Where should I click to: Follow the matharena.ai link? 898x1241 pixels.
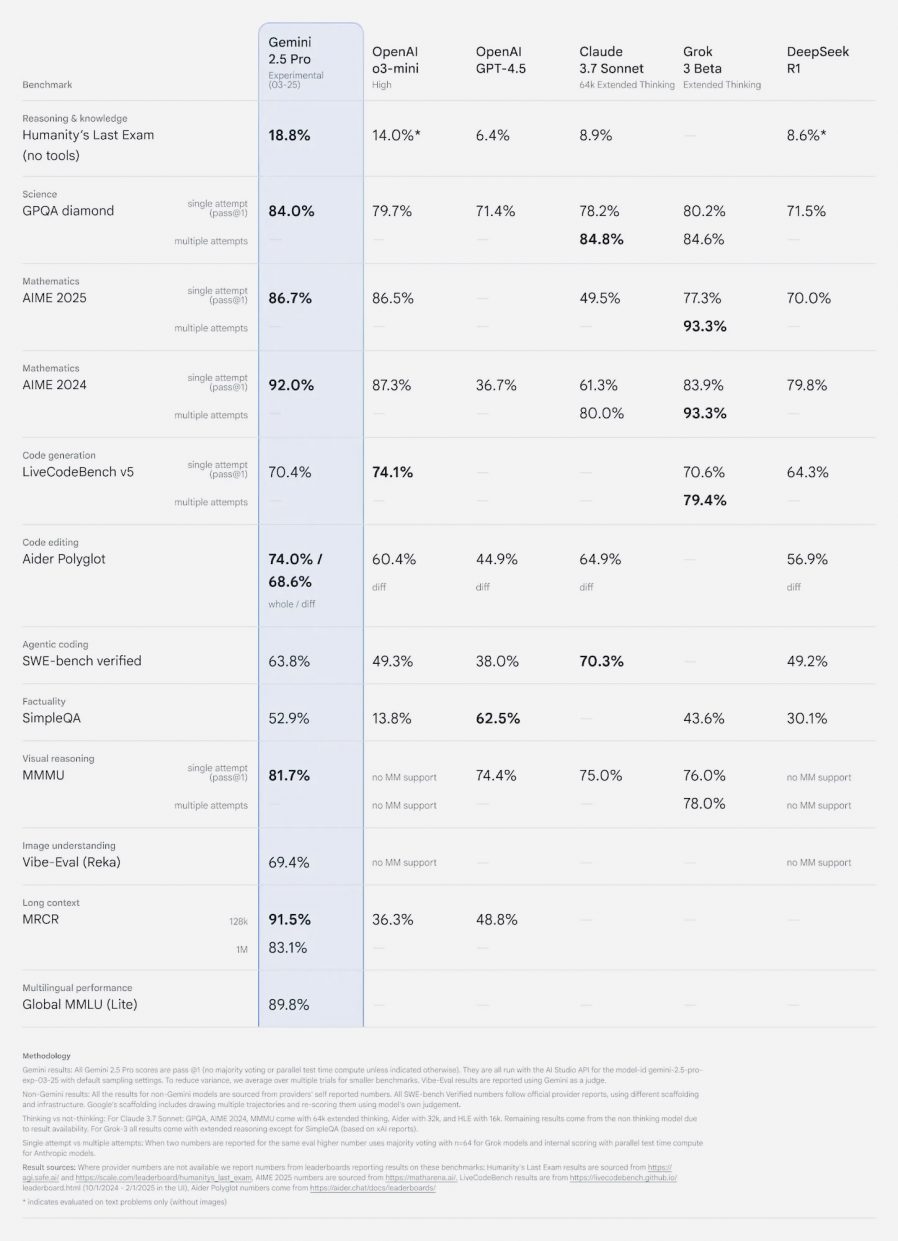[421, 1175]
